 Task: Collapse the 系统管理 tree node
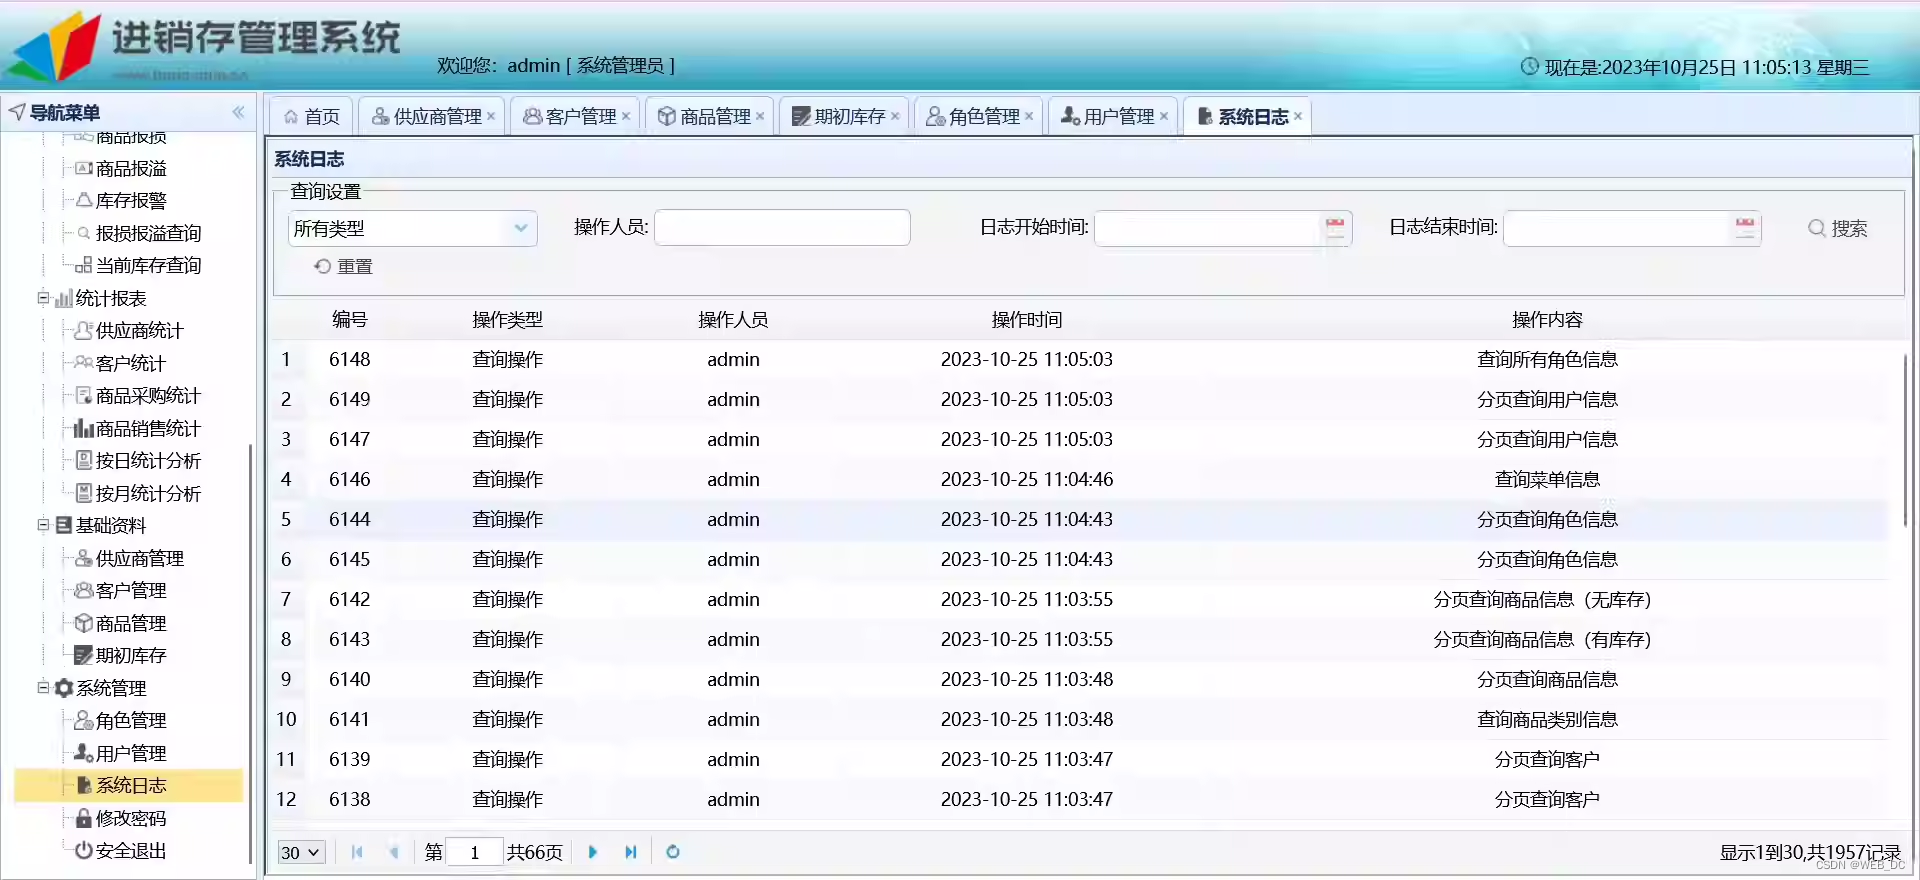point(43,688)
